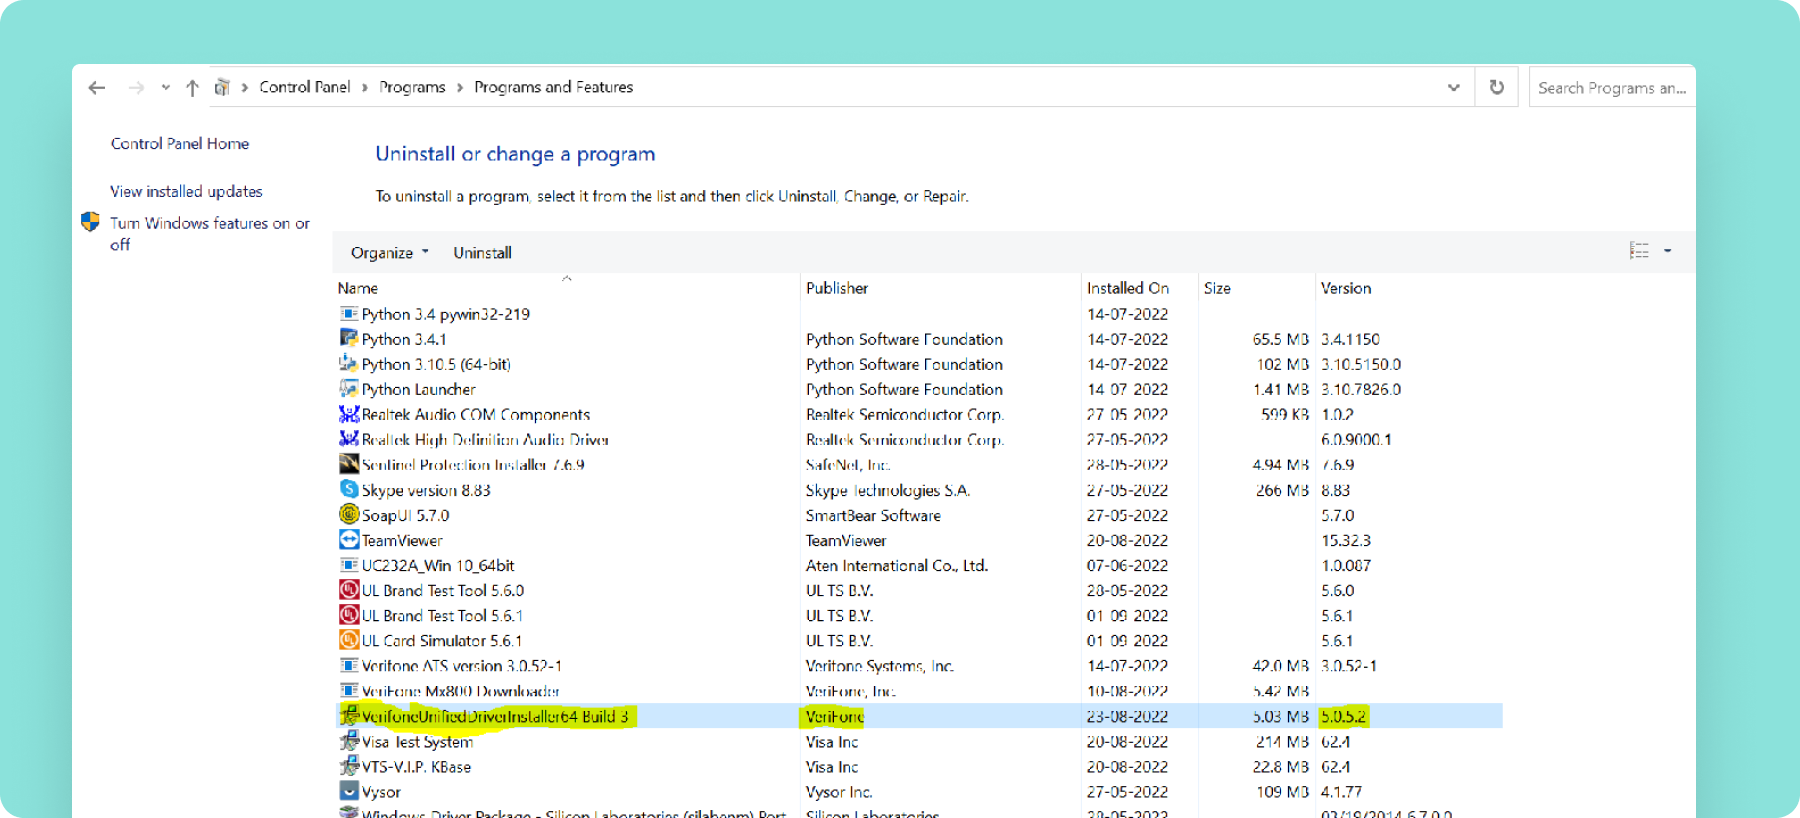Screen dimensions: 1800x818
Task: Select Python 3.4 pywin32-219 icon
Action: [349, 314]
